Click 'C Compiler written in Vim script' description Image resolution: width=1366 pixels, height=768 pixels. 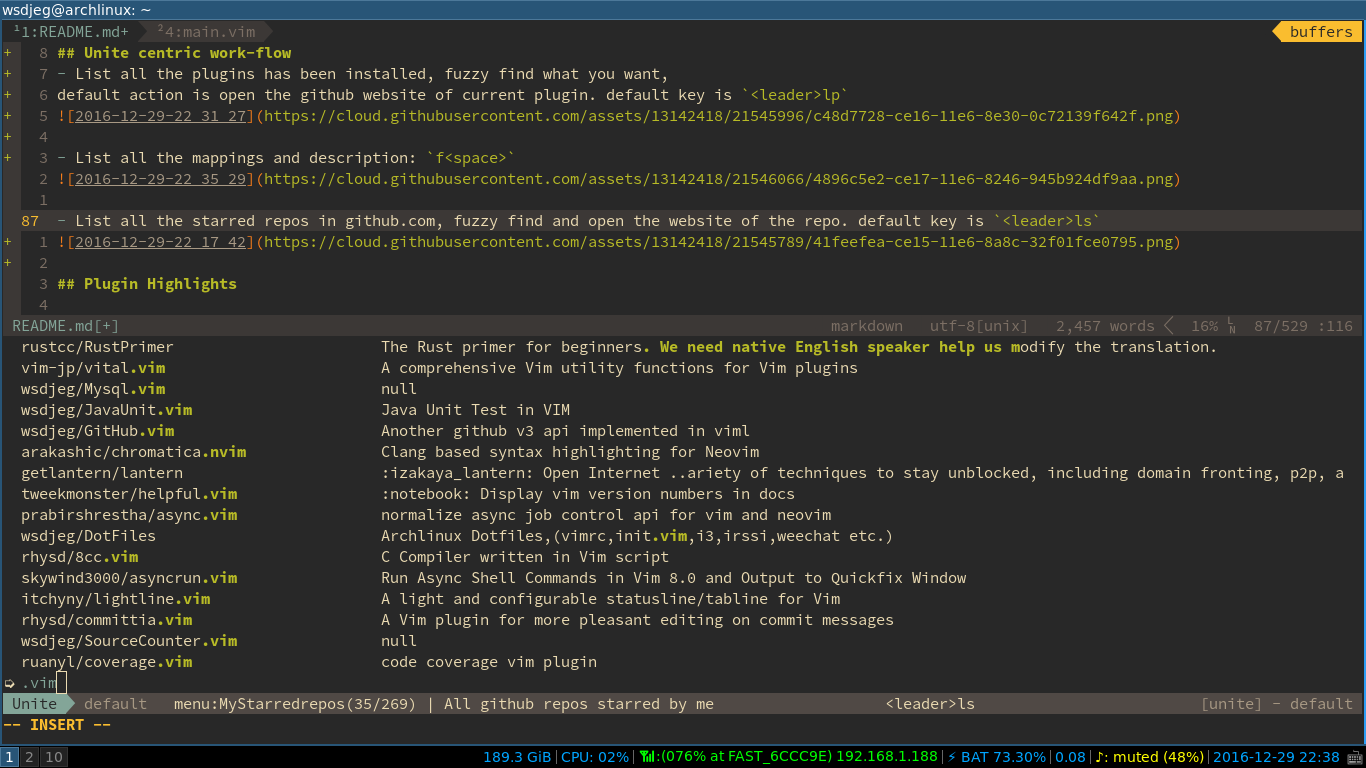tap(525, 557)
